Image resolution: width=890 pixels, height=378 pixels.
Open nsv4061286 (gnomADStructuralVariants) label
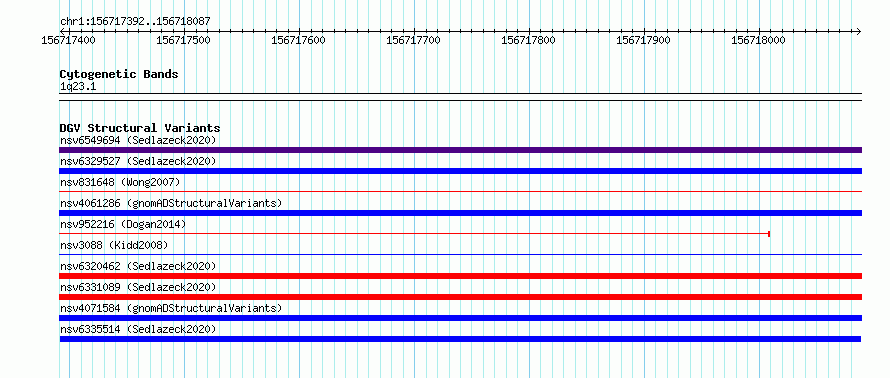[x=171, y=203]
